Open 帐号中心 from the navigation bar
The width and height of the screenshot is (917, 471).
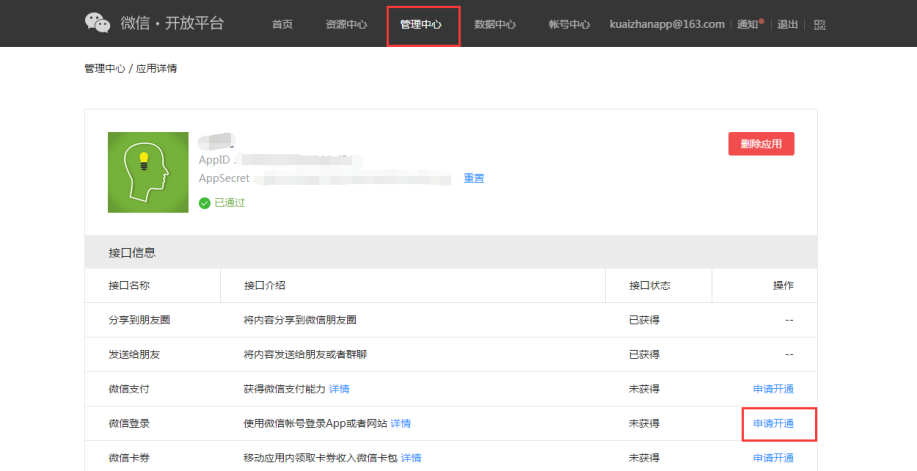pyautogui.click(x=569, y=25)
